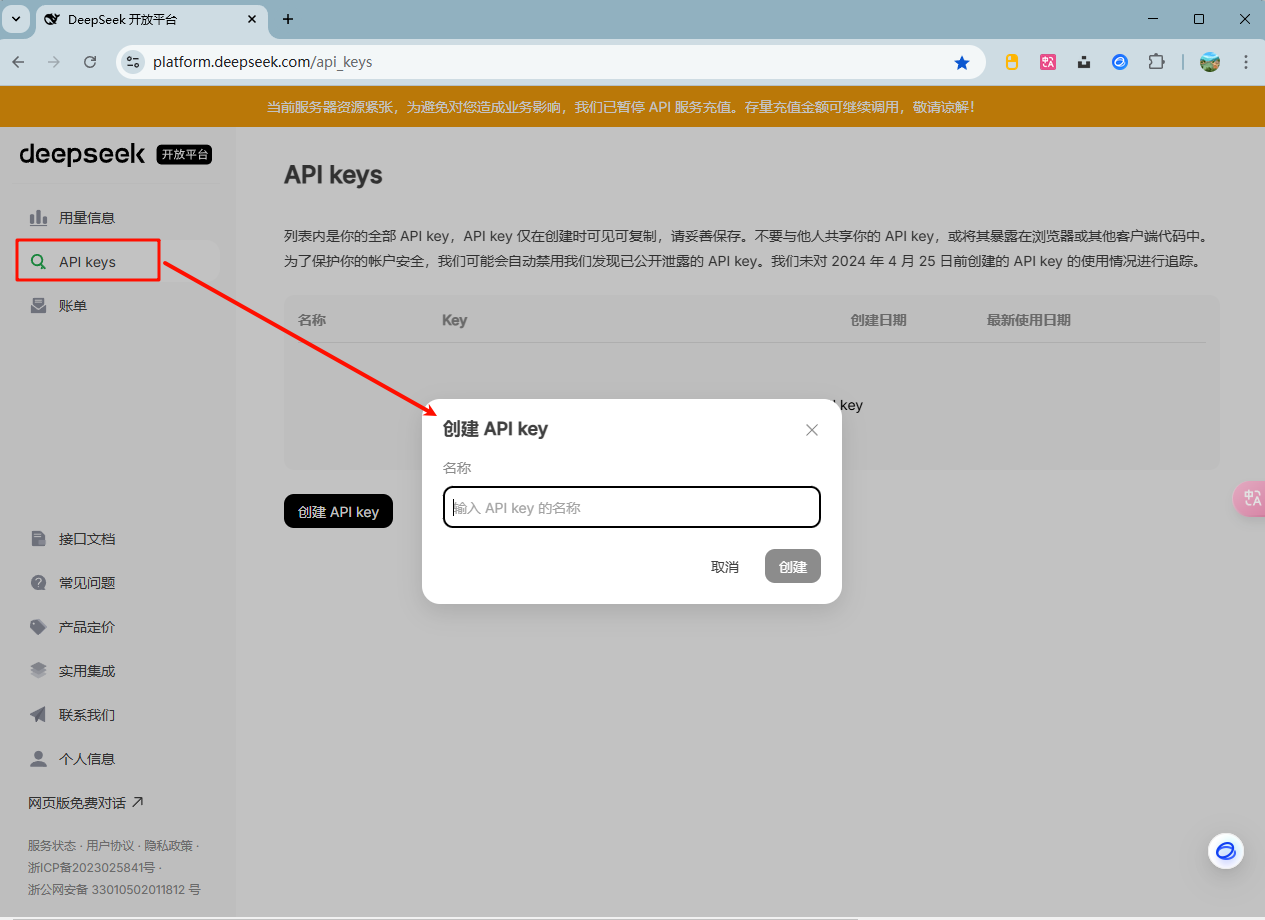Click the 名称 label in the dialog
The image size is (1265, 920).
click(457, 468)
